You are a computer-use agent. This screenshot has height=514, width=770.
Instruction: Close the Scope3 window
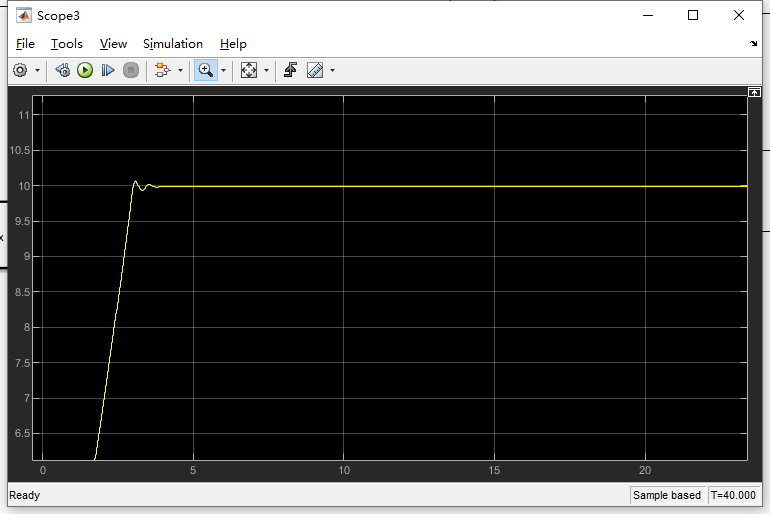[739, 15]
